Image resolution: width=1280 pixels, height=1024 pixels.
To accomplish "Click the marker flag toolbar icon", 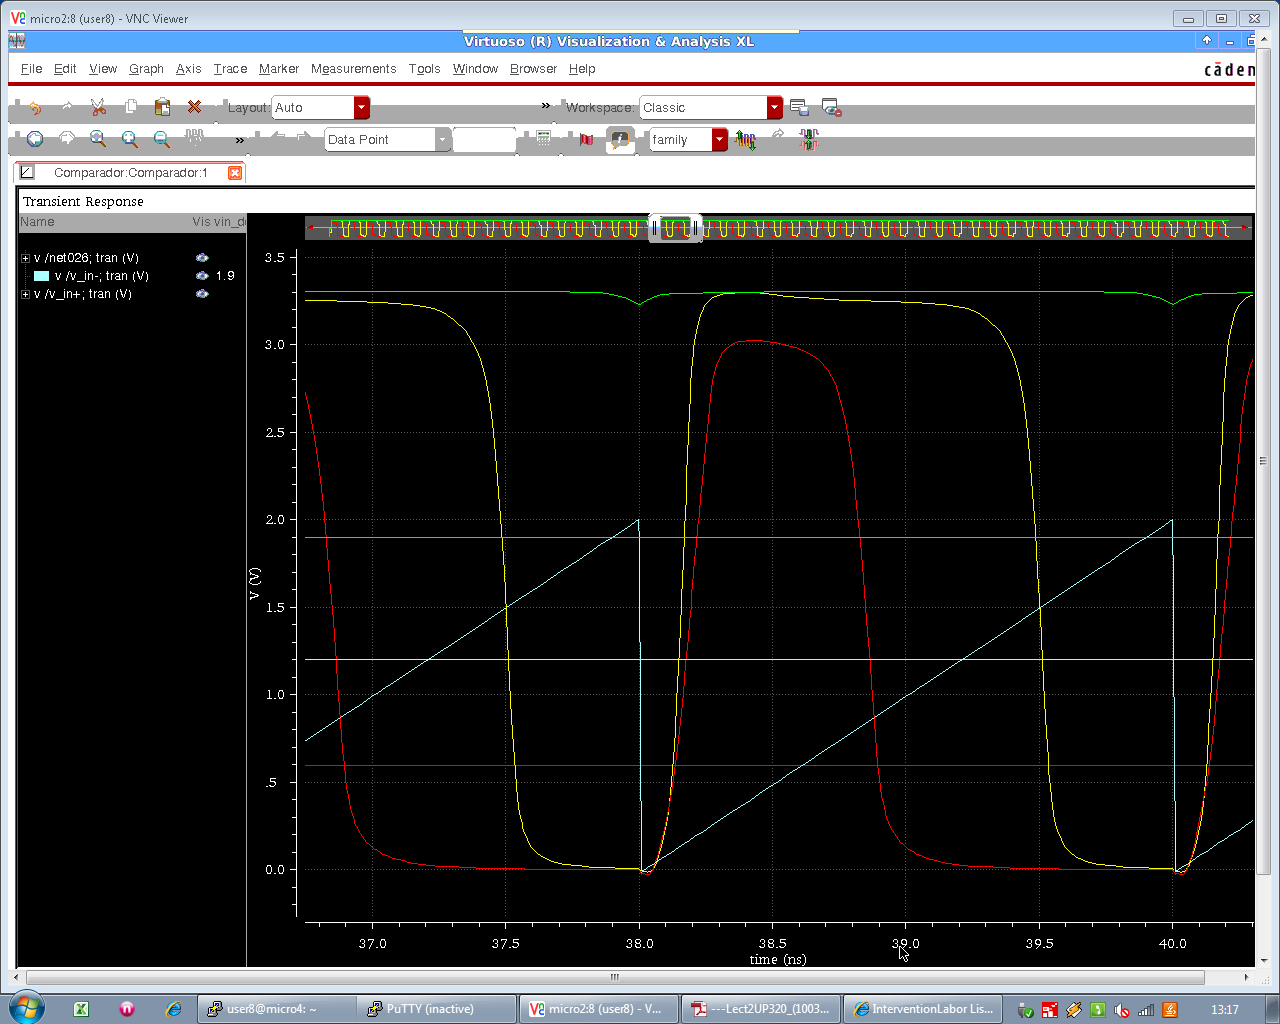I will [x=586, y=140].
